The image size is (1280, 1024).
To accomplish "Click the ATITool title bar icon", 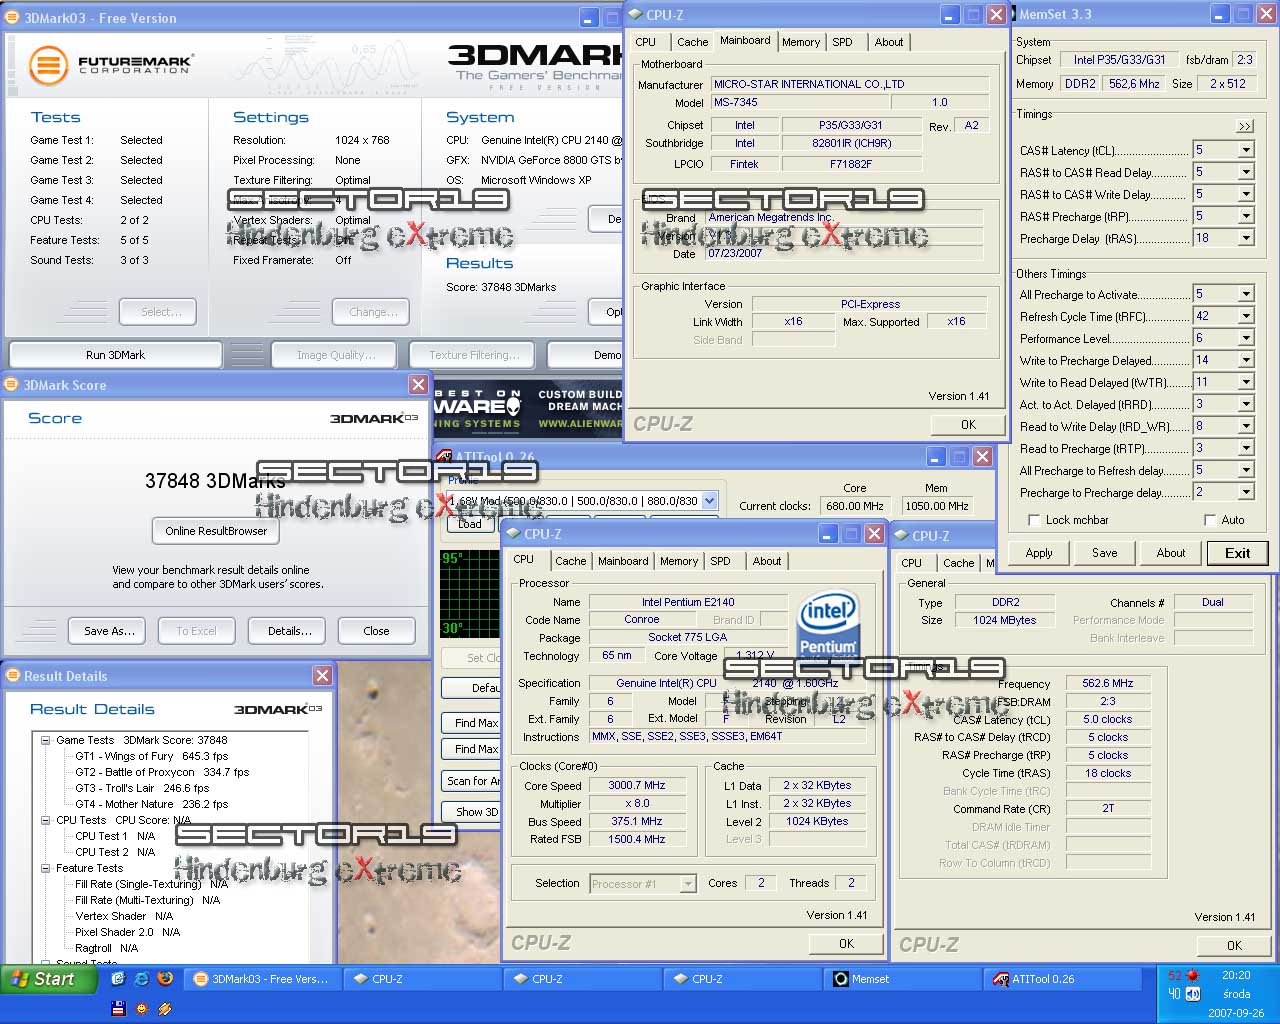I will [444, 457].
